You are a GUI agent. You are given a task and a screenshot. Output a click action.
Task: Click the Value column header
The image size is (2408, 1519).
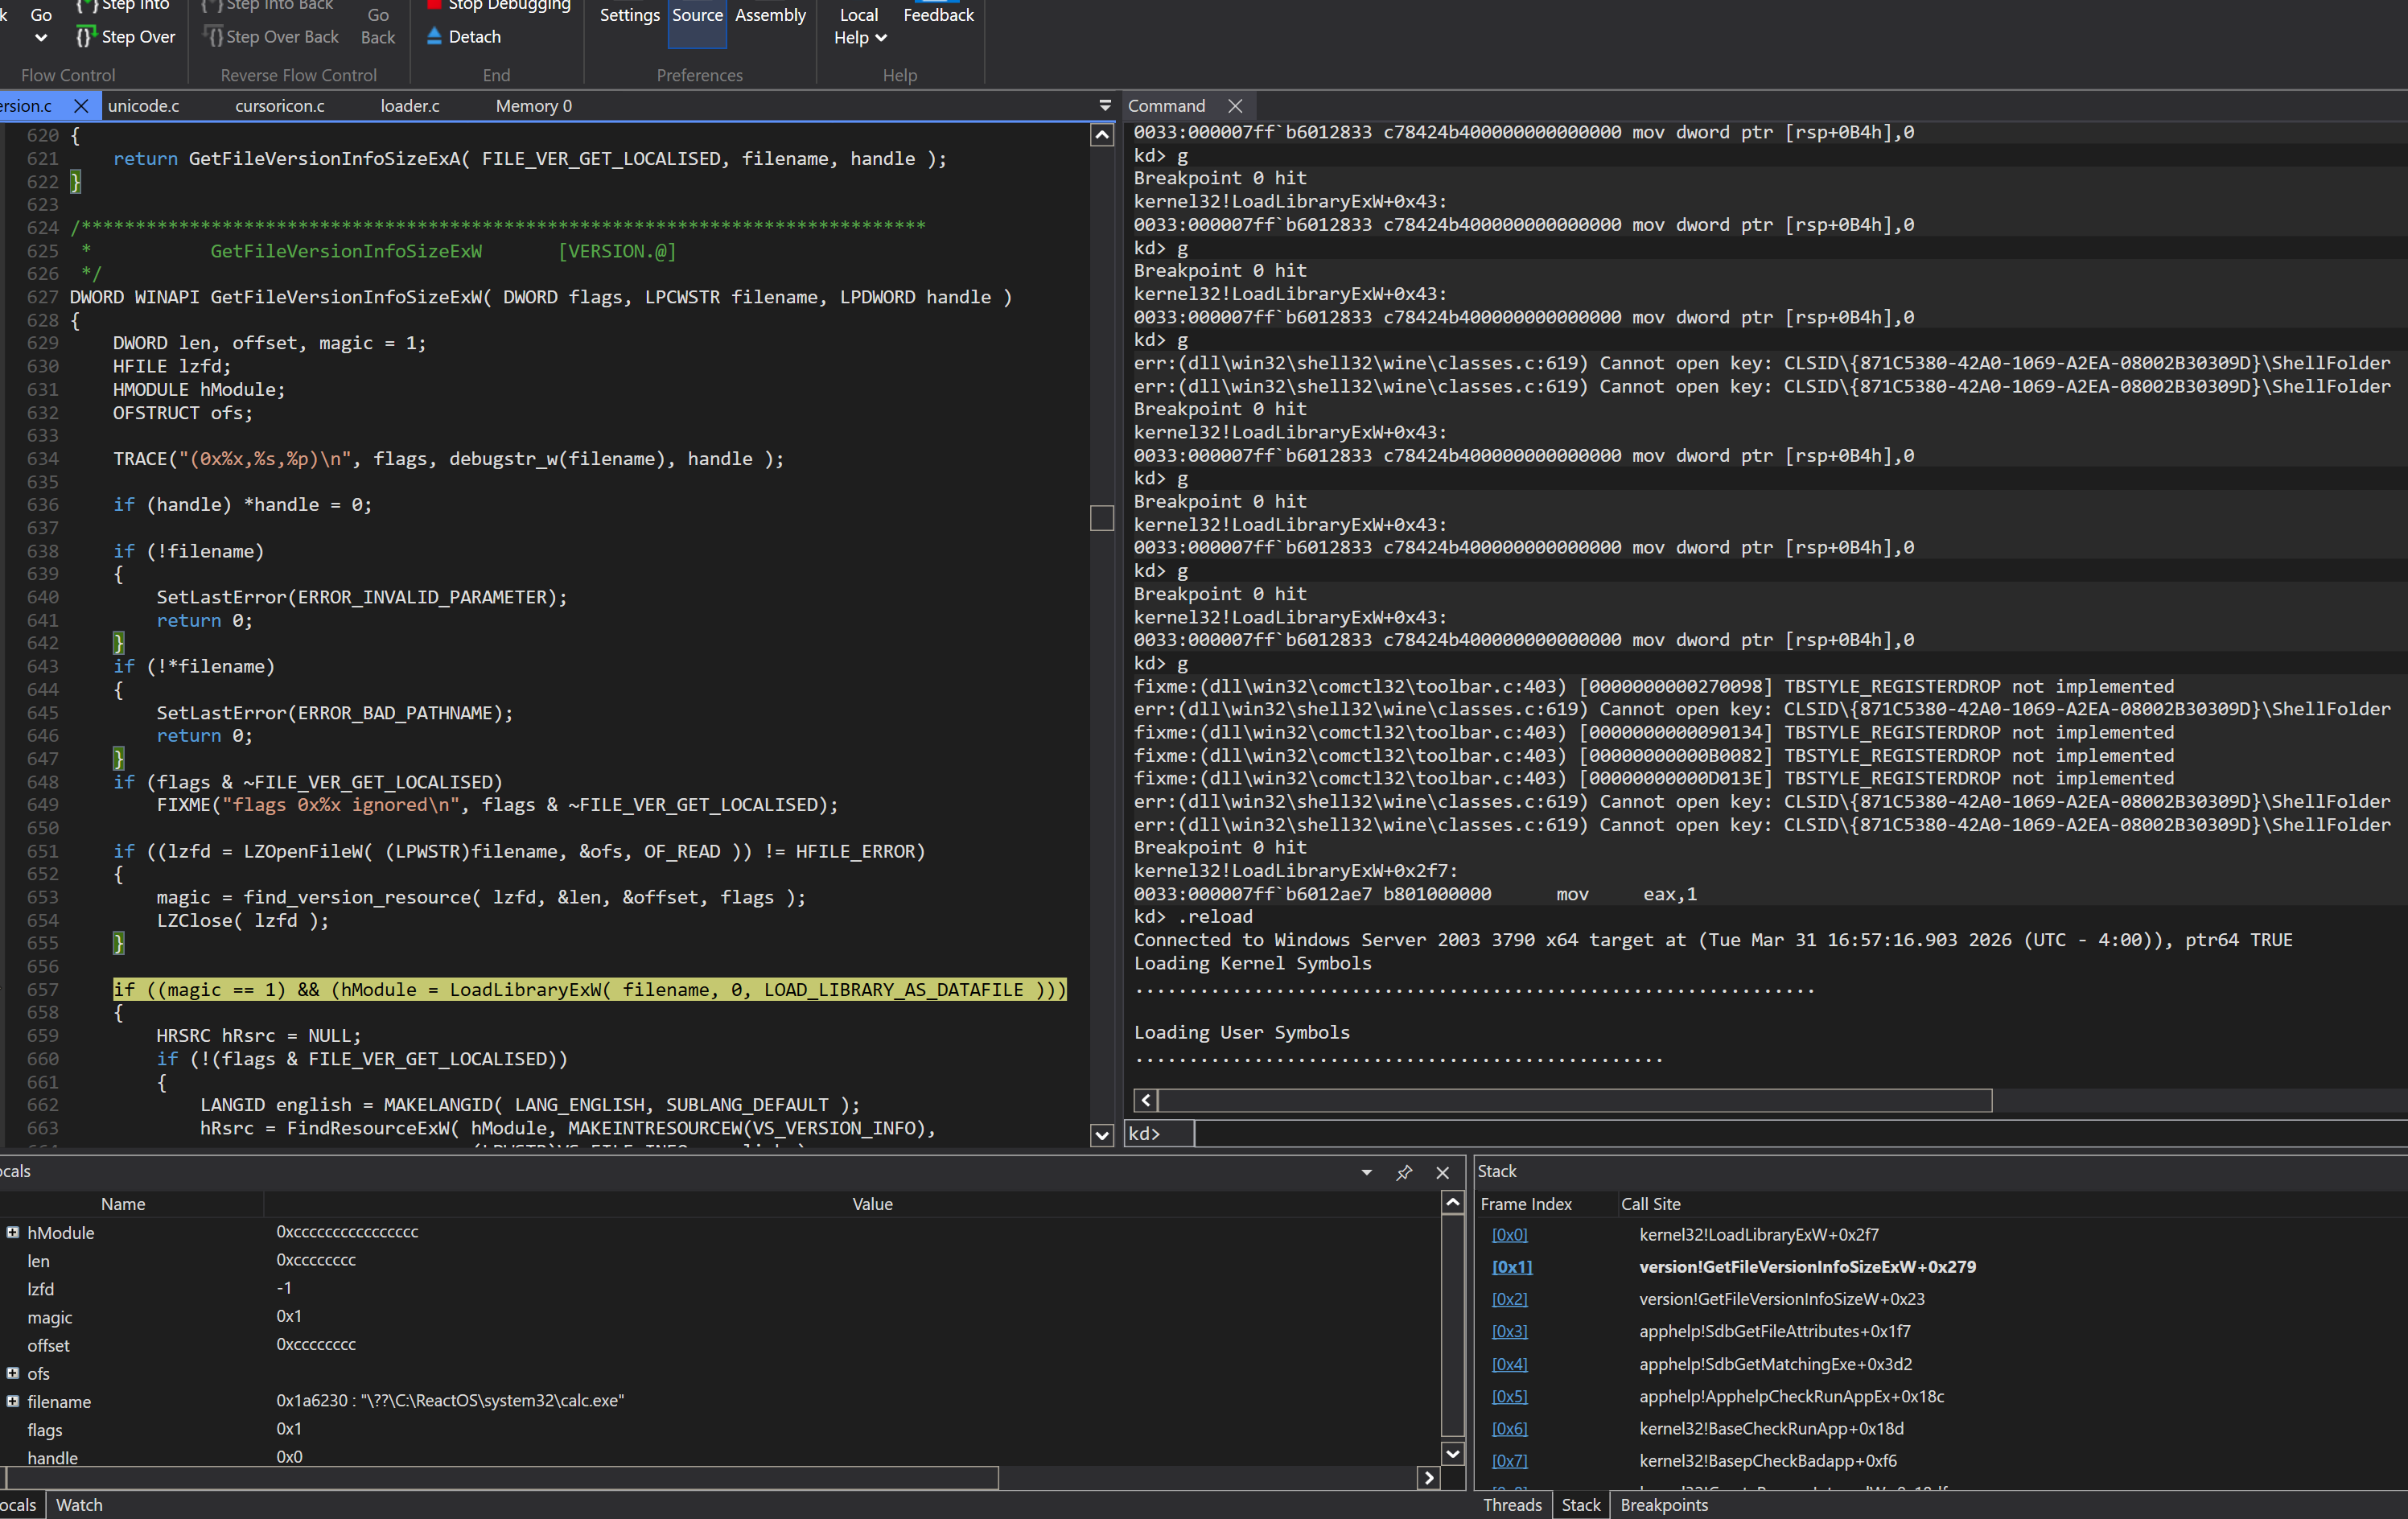click(x=872, y=1204)
